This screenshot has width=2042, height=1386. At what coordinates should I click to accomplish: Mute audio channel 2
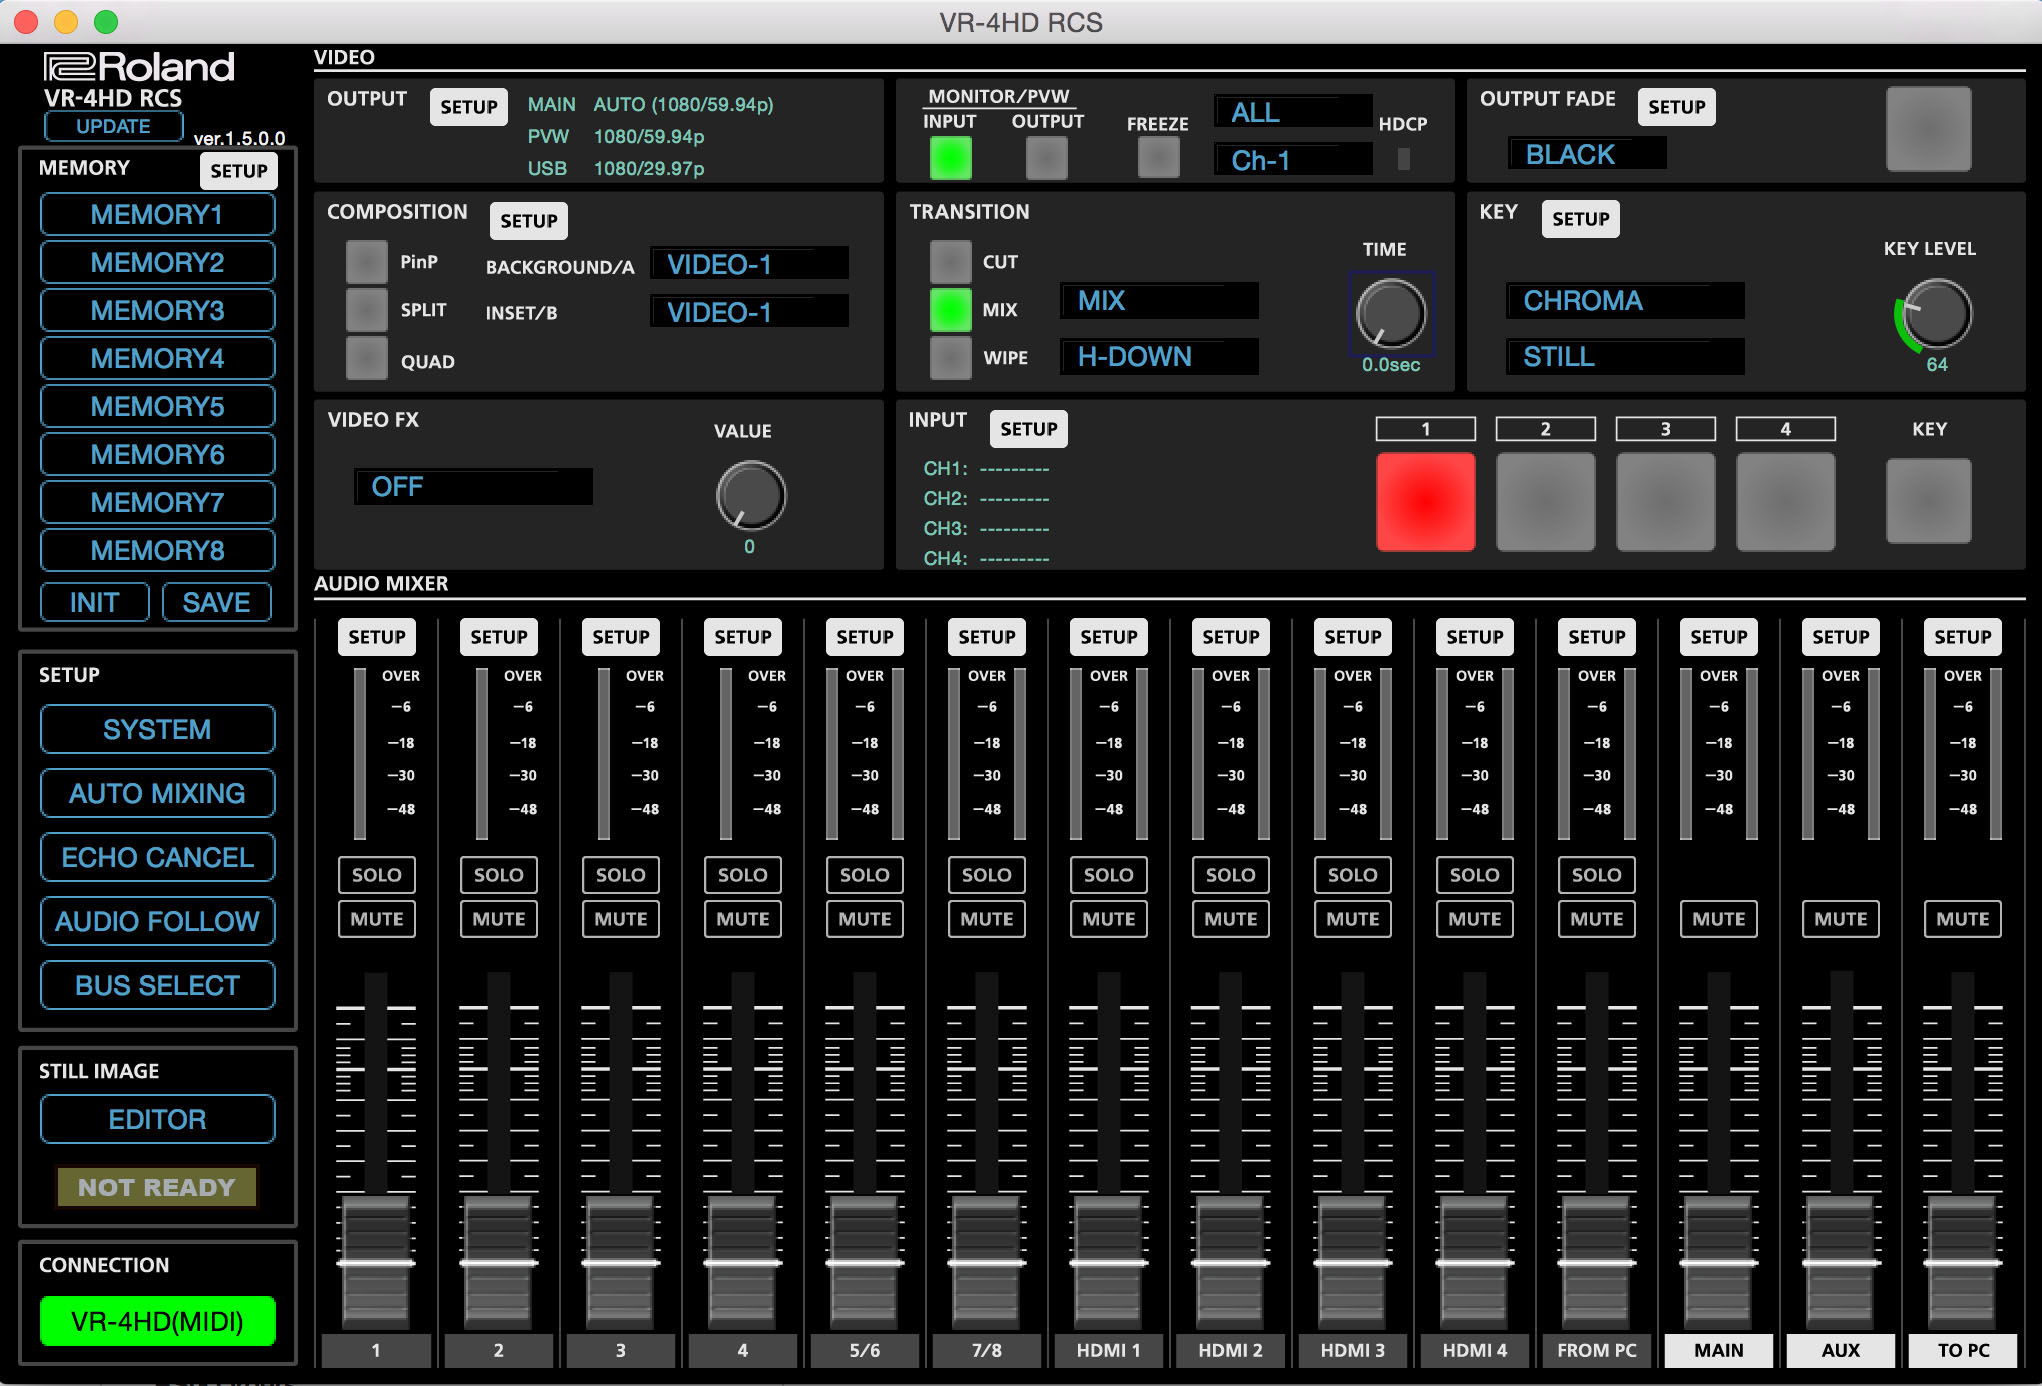click(x=498, y=919)
